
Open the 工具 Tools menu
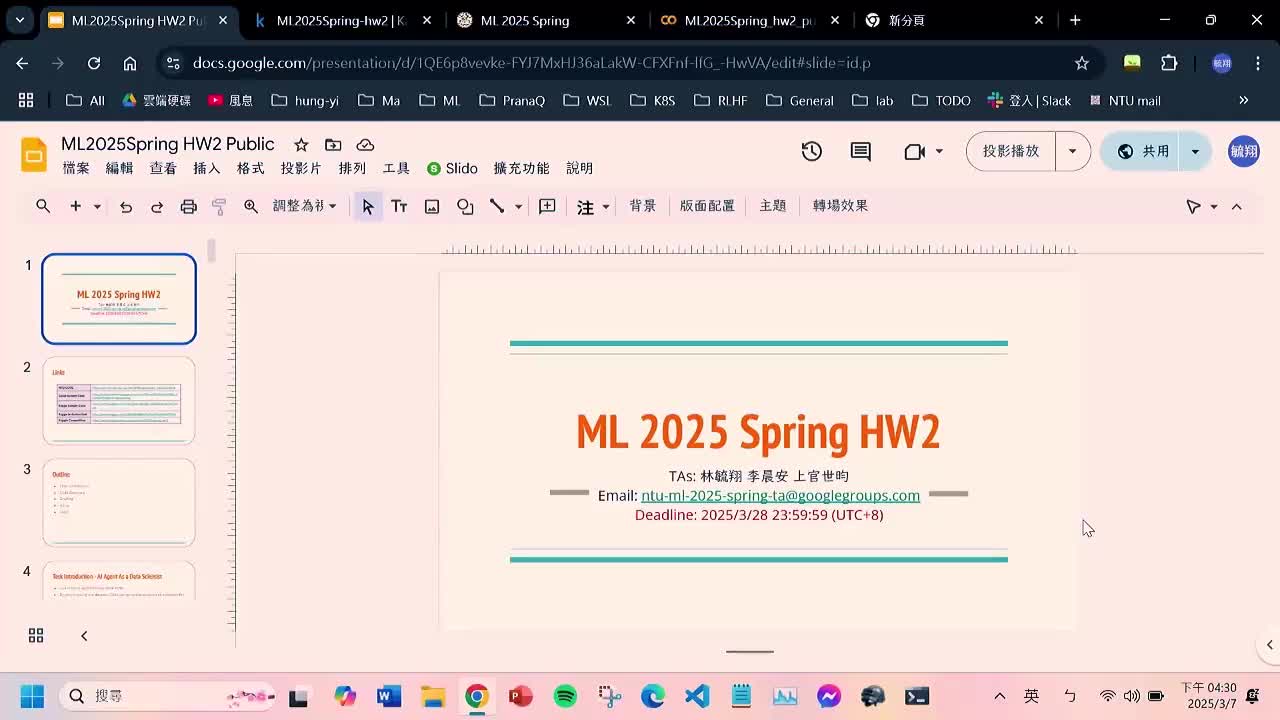(396, 168)
